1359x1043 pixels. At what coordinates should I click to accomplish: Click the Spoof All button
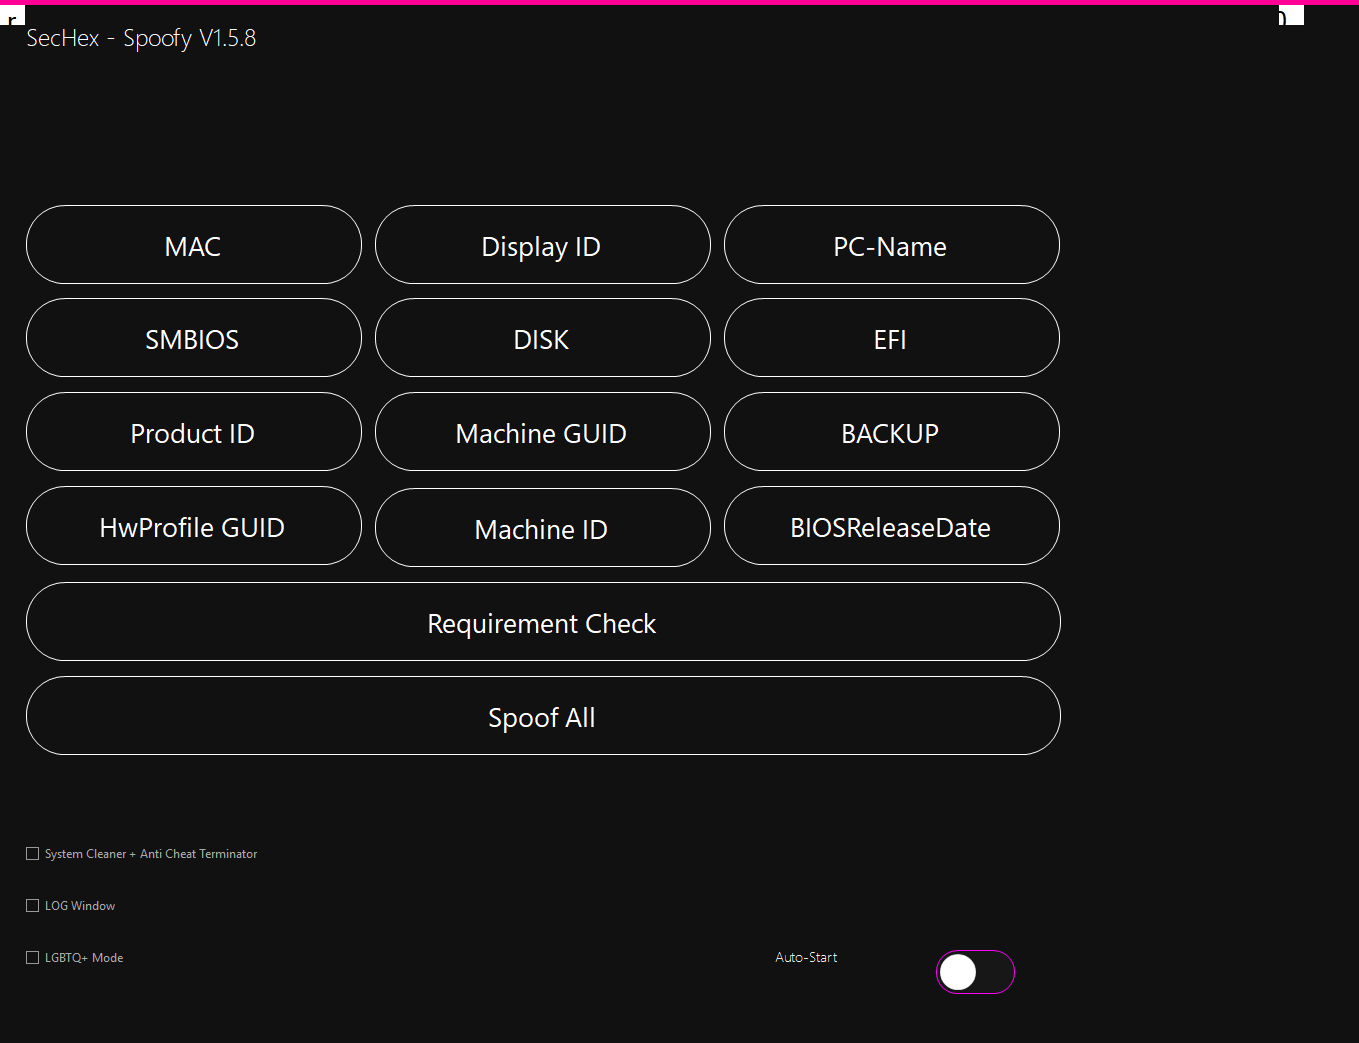[x=542, y=716]
